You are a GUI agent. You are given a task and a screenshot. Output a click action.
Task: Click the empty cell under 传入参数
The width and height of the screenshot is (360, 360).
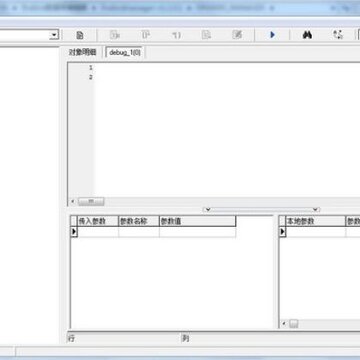tap(98, 232)
